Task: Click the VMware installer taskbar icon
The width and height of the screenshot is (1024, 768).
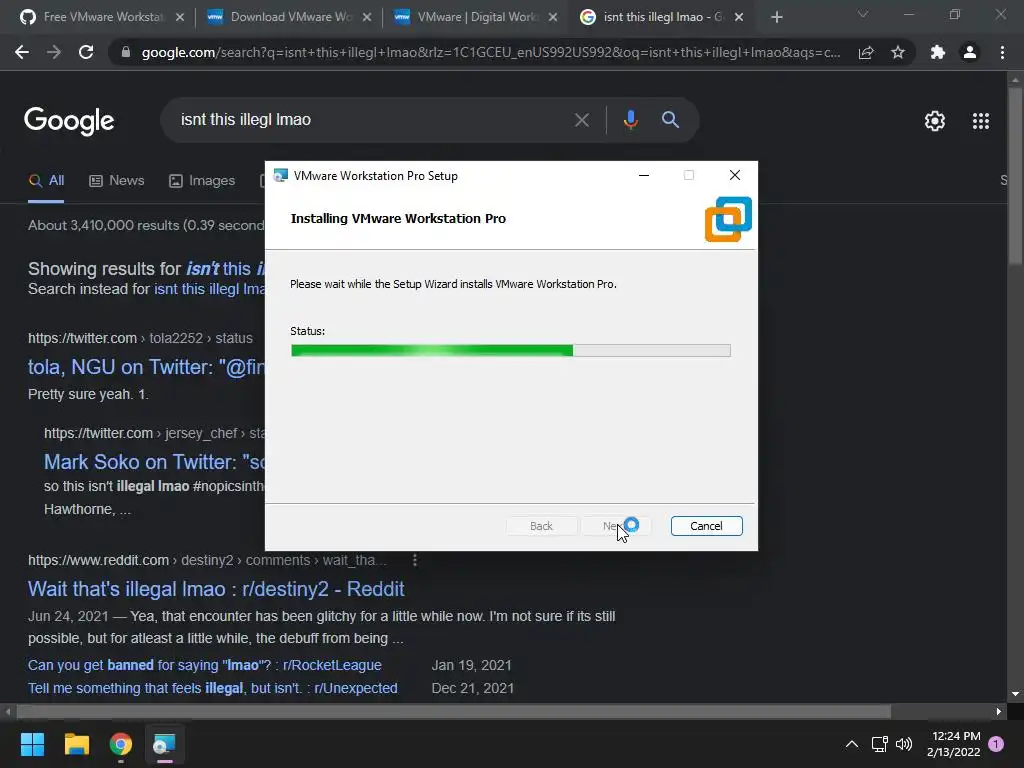Action: pos(165,744)
